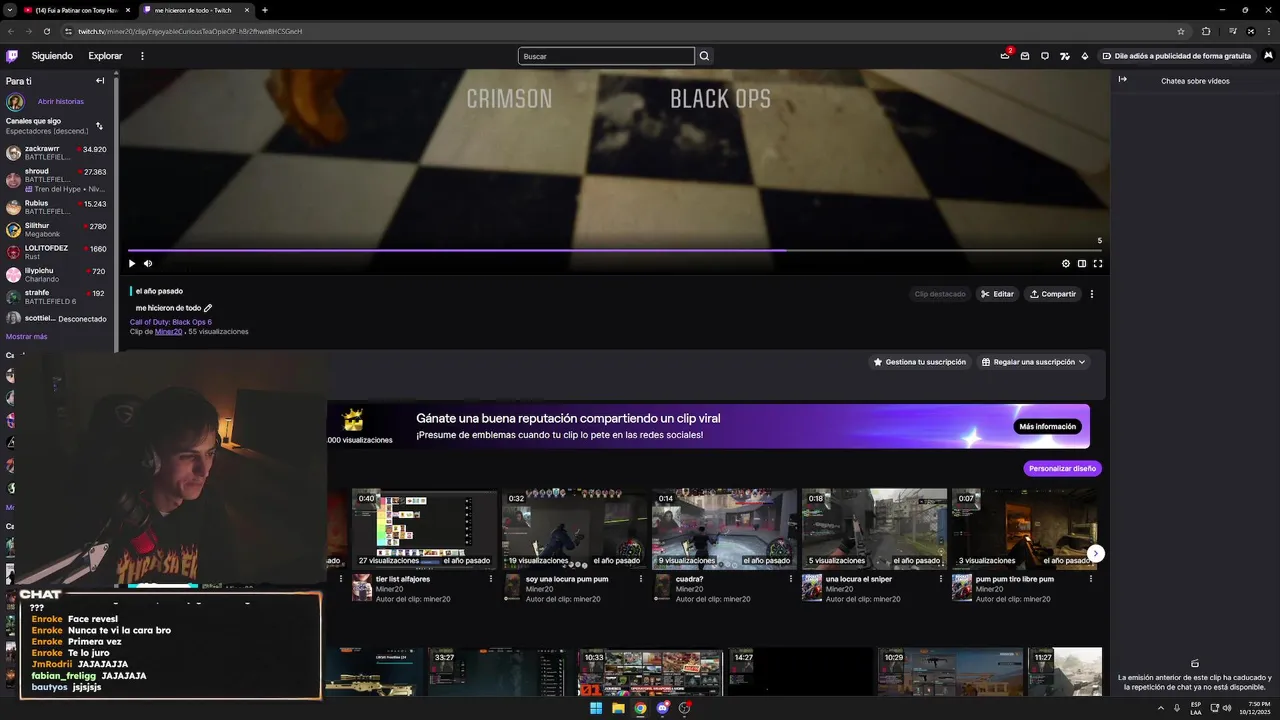This screenshot has height=720, width=1280.
Task: Open Prime loot crown with red badge
Action: (x=1005, y=56)
